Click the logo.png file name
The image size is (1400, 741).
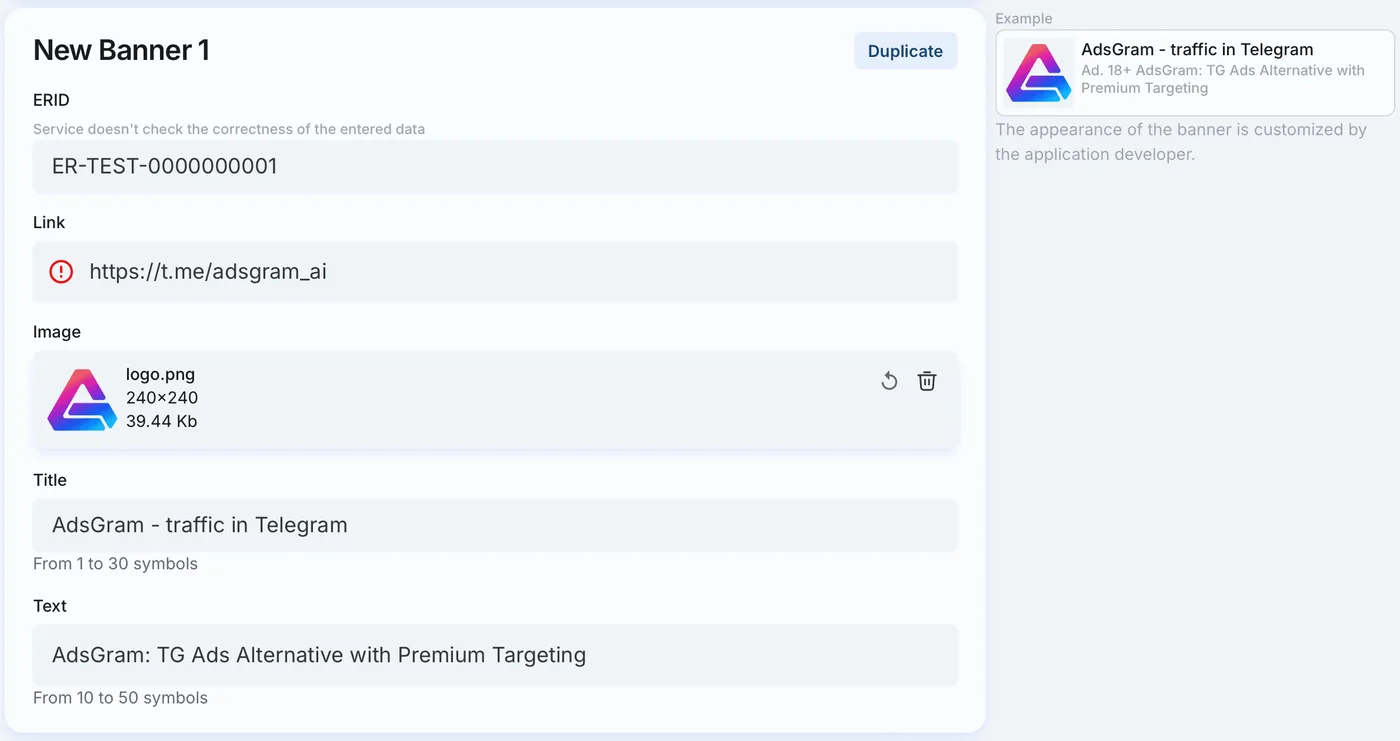[160, 374]
